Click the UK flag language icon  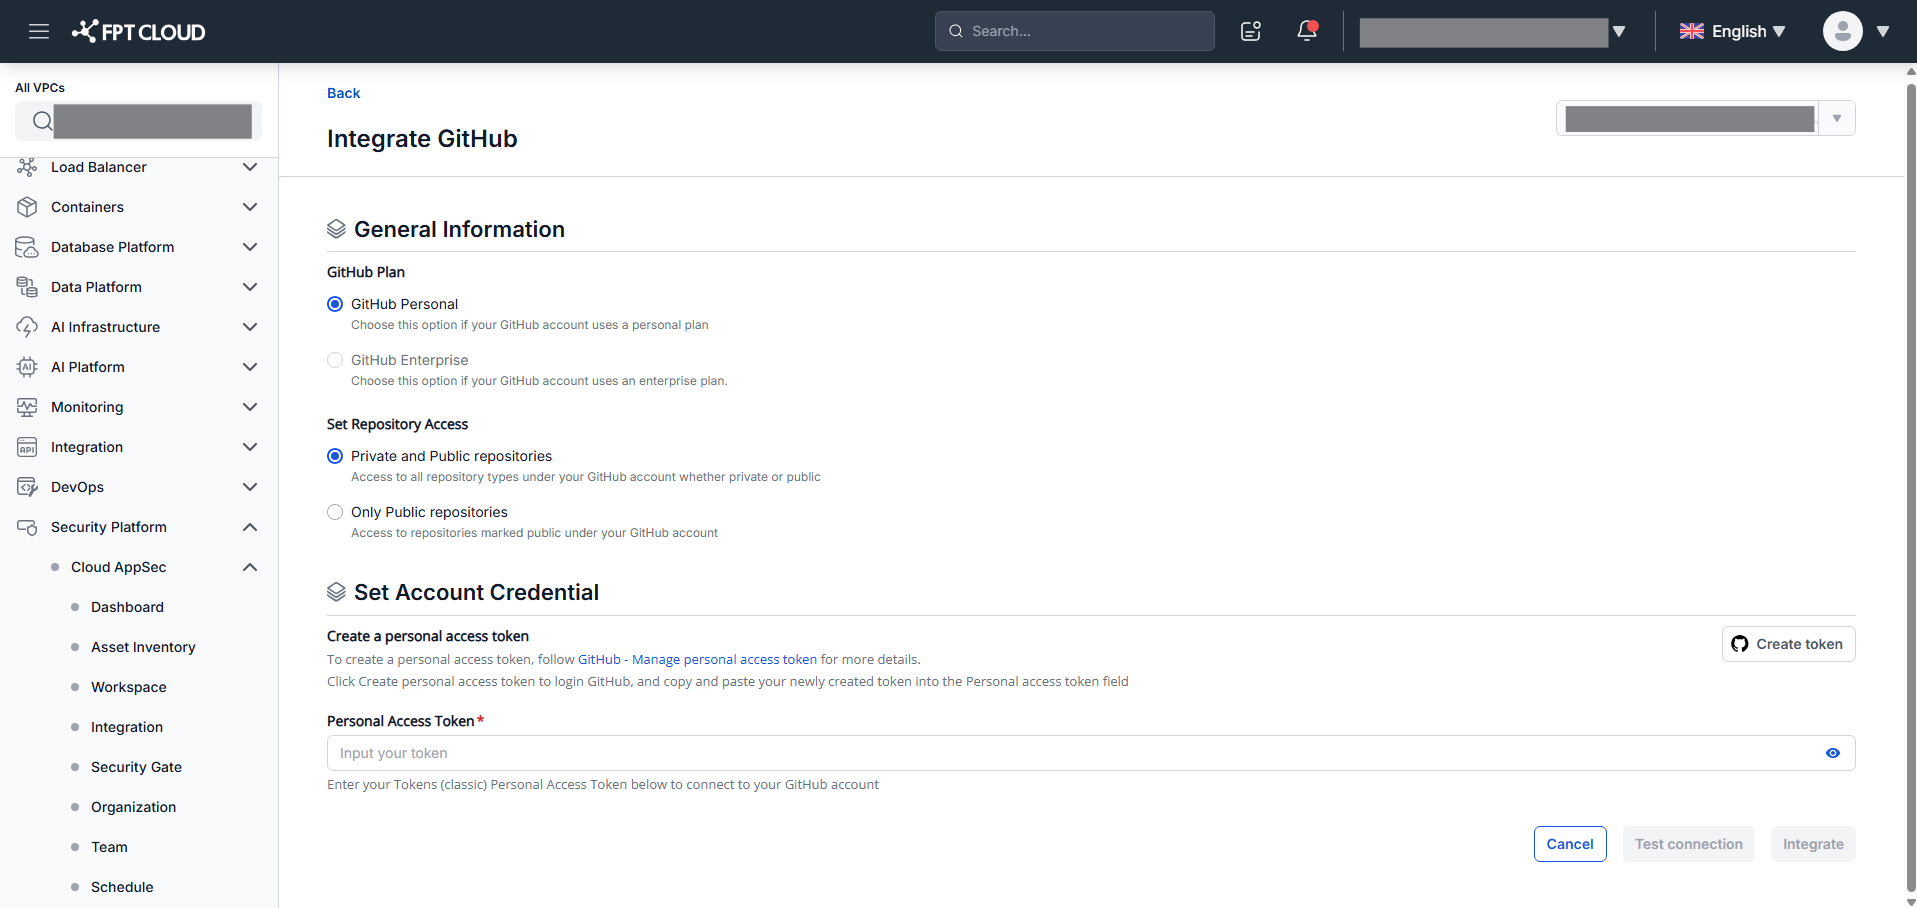[x=1692, y=31]
